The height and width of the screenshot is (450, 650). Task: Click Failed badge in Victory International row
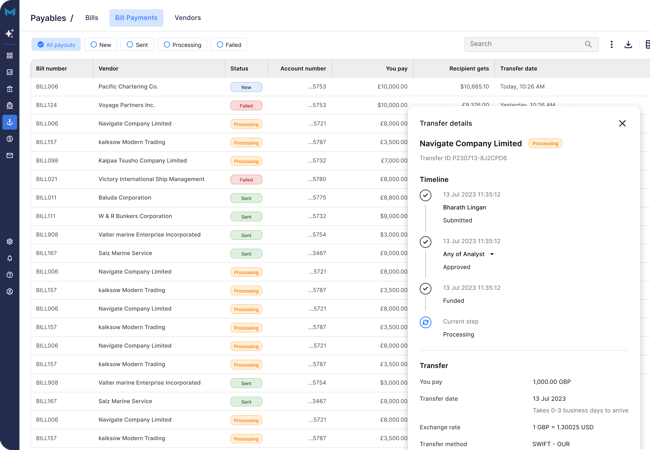(246, 180)
